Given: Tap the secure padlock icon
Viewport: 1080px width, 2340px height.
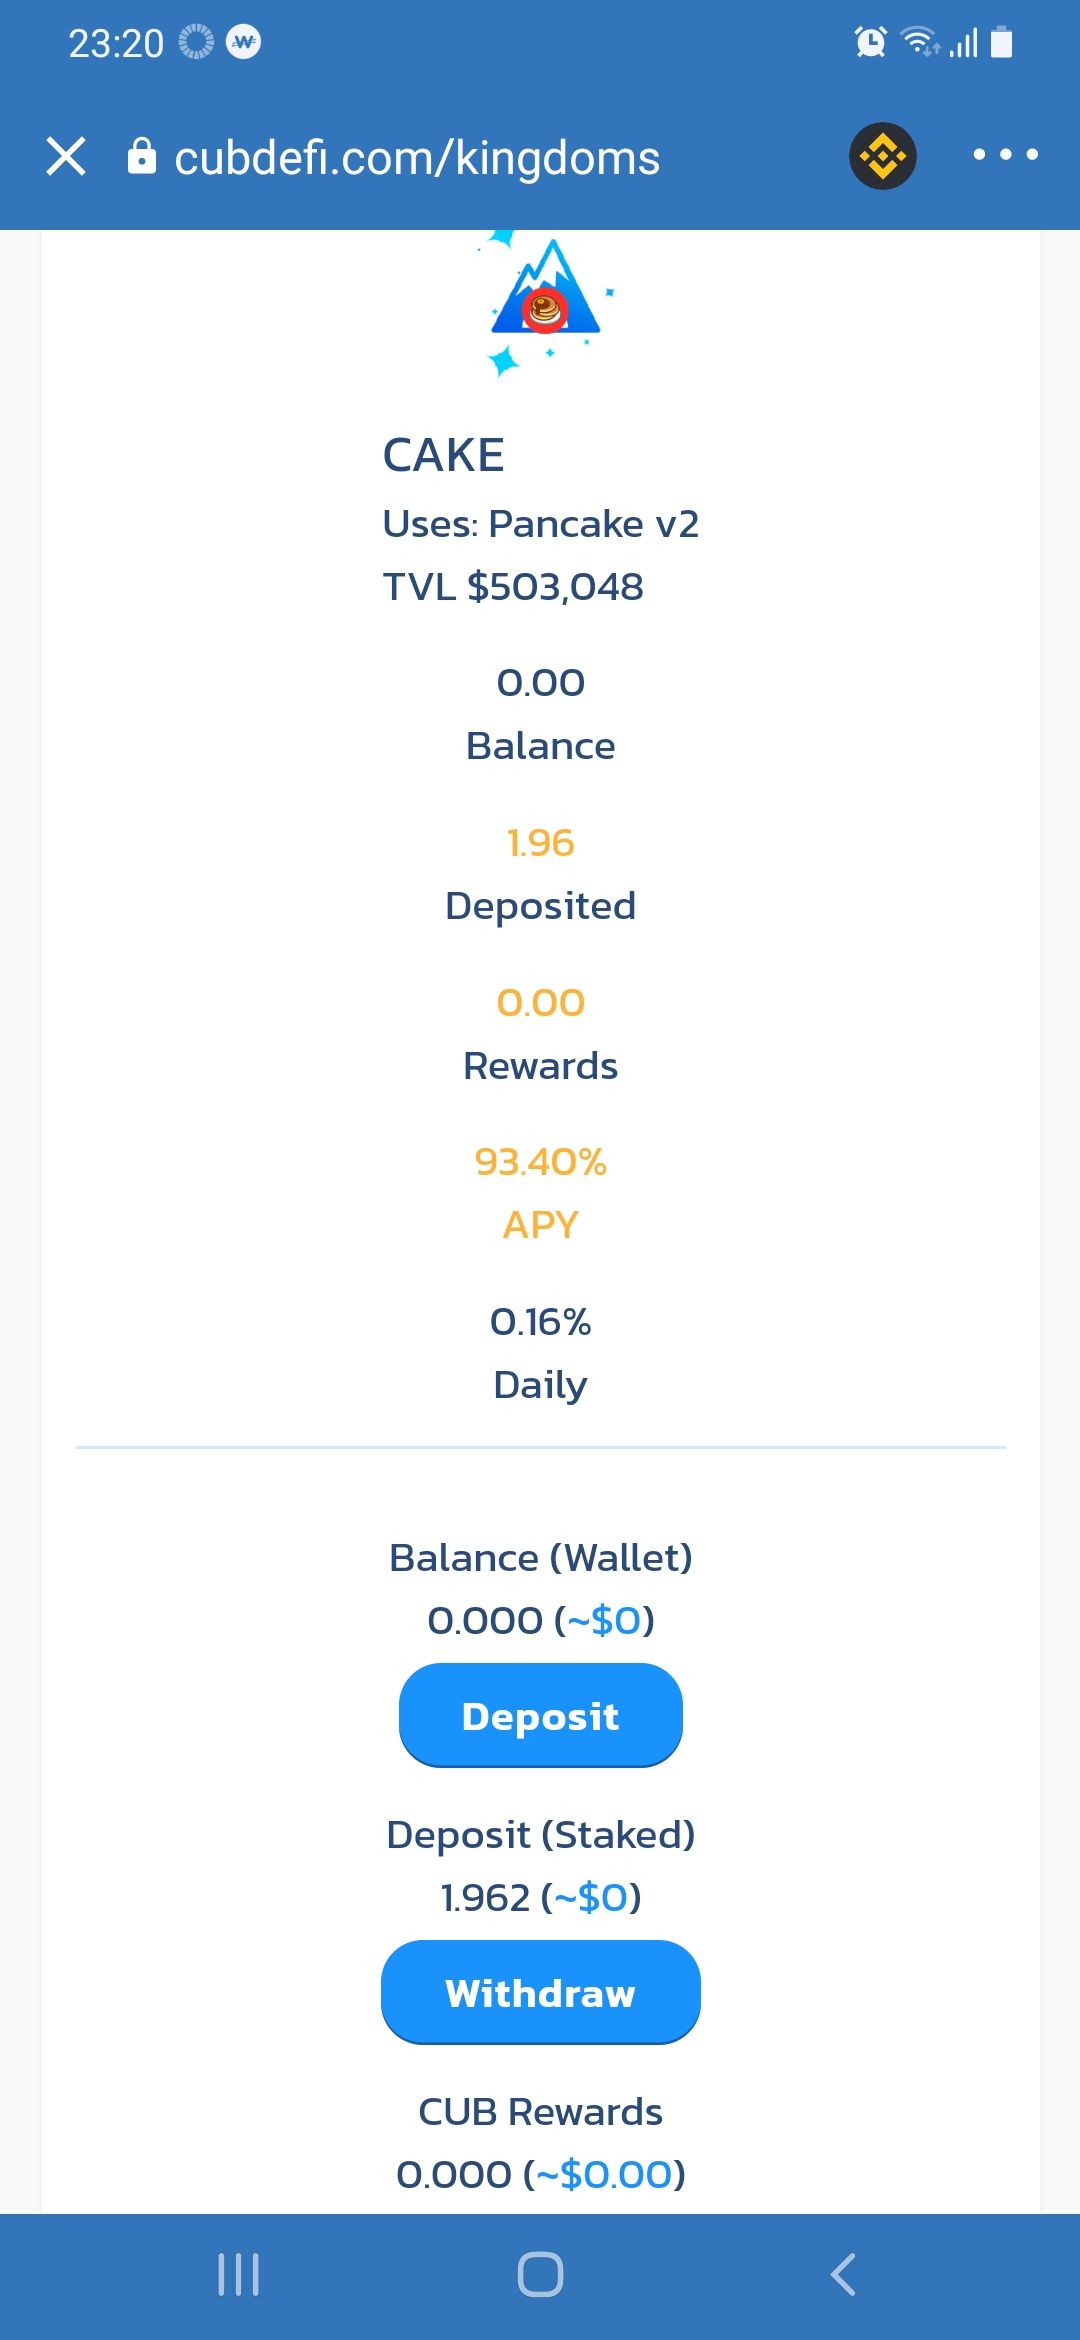Looking at the screenshot, I should point(142,156).
